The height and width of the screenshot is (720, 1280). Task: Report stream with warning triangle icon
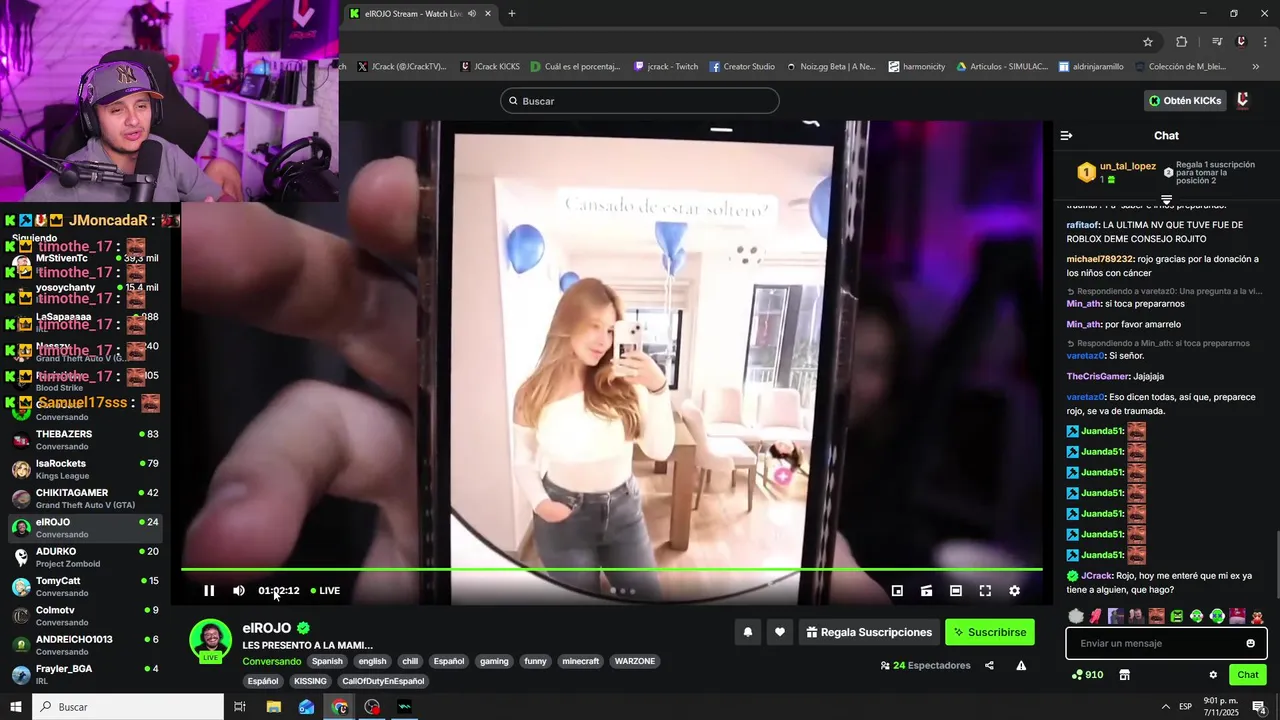[1021, 666]
